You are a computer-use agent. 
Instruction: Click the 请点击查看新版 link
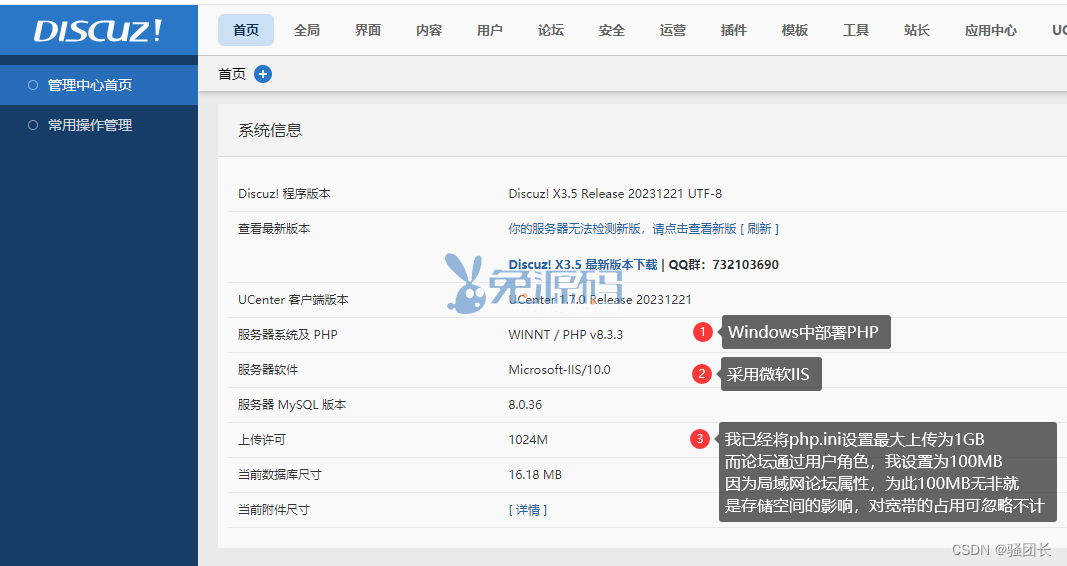point(694,229)
